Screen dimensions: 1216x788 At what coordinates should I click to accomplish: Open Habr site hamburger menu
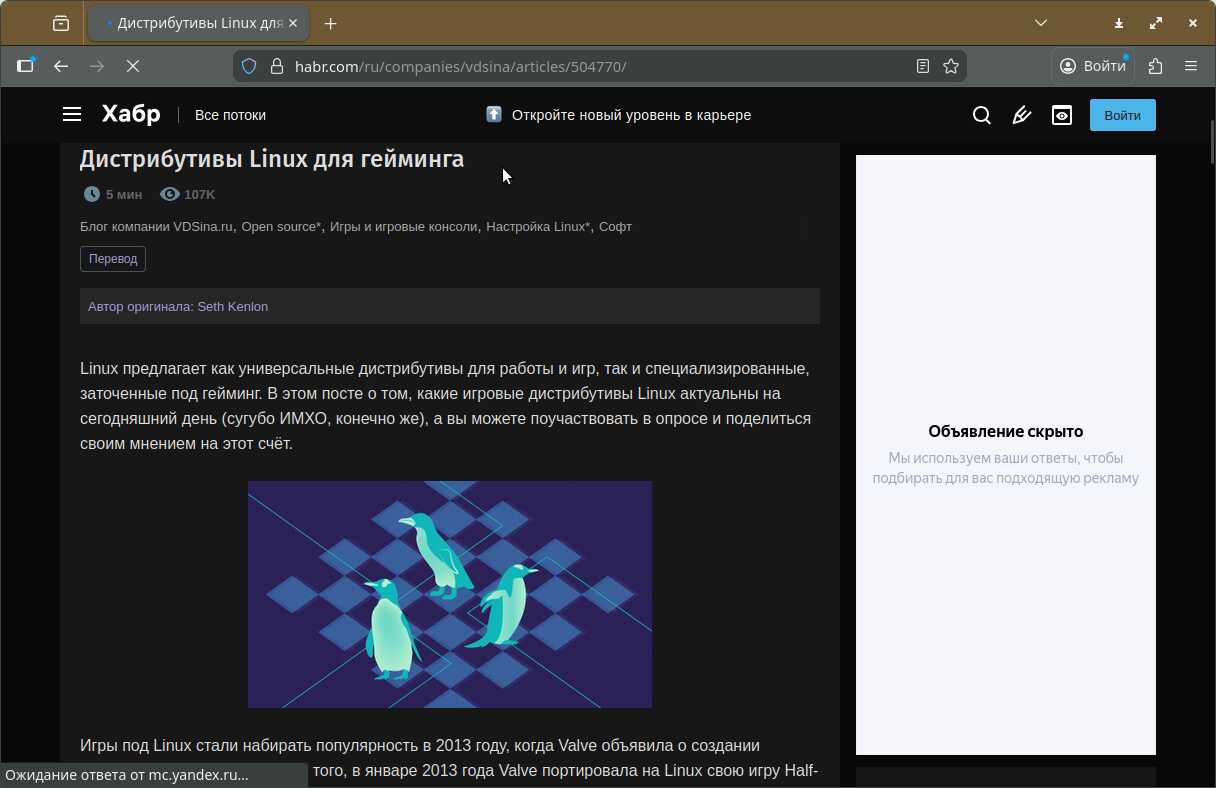[x=72, y=115]
